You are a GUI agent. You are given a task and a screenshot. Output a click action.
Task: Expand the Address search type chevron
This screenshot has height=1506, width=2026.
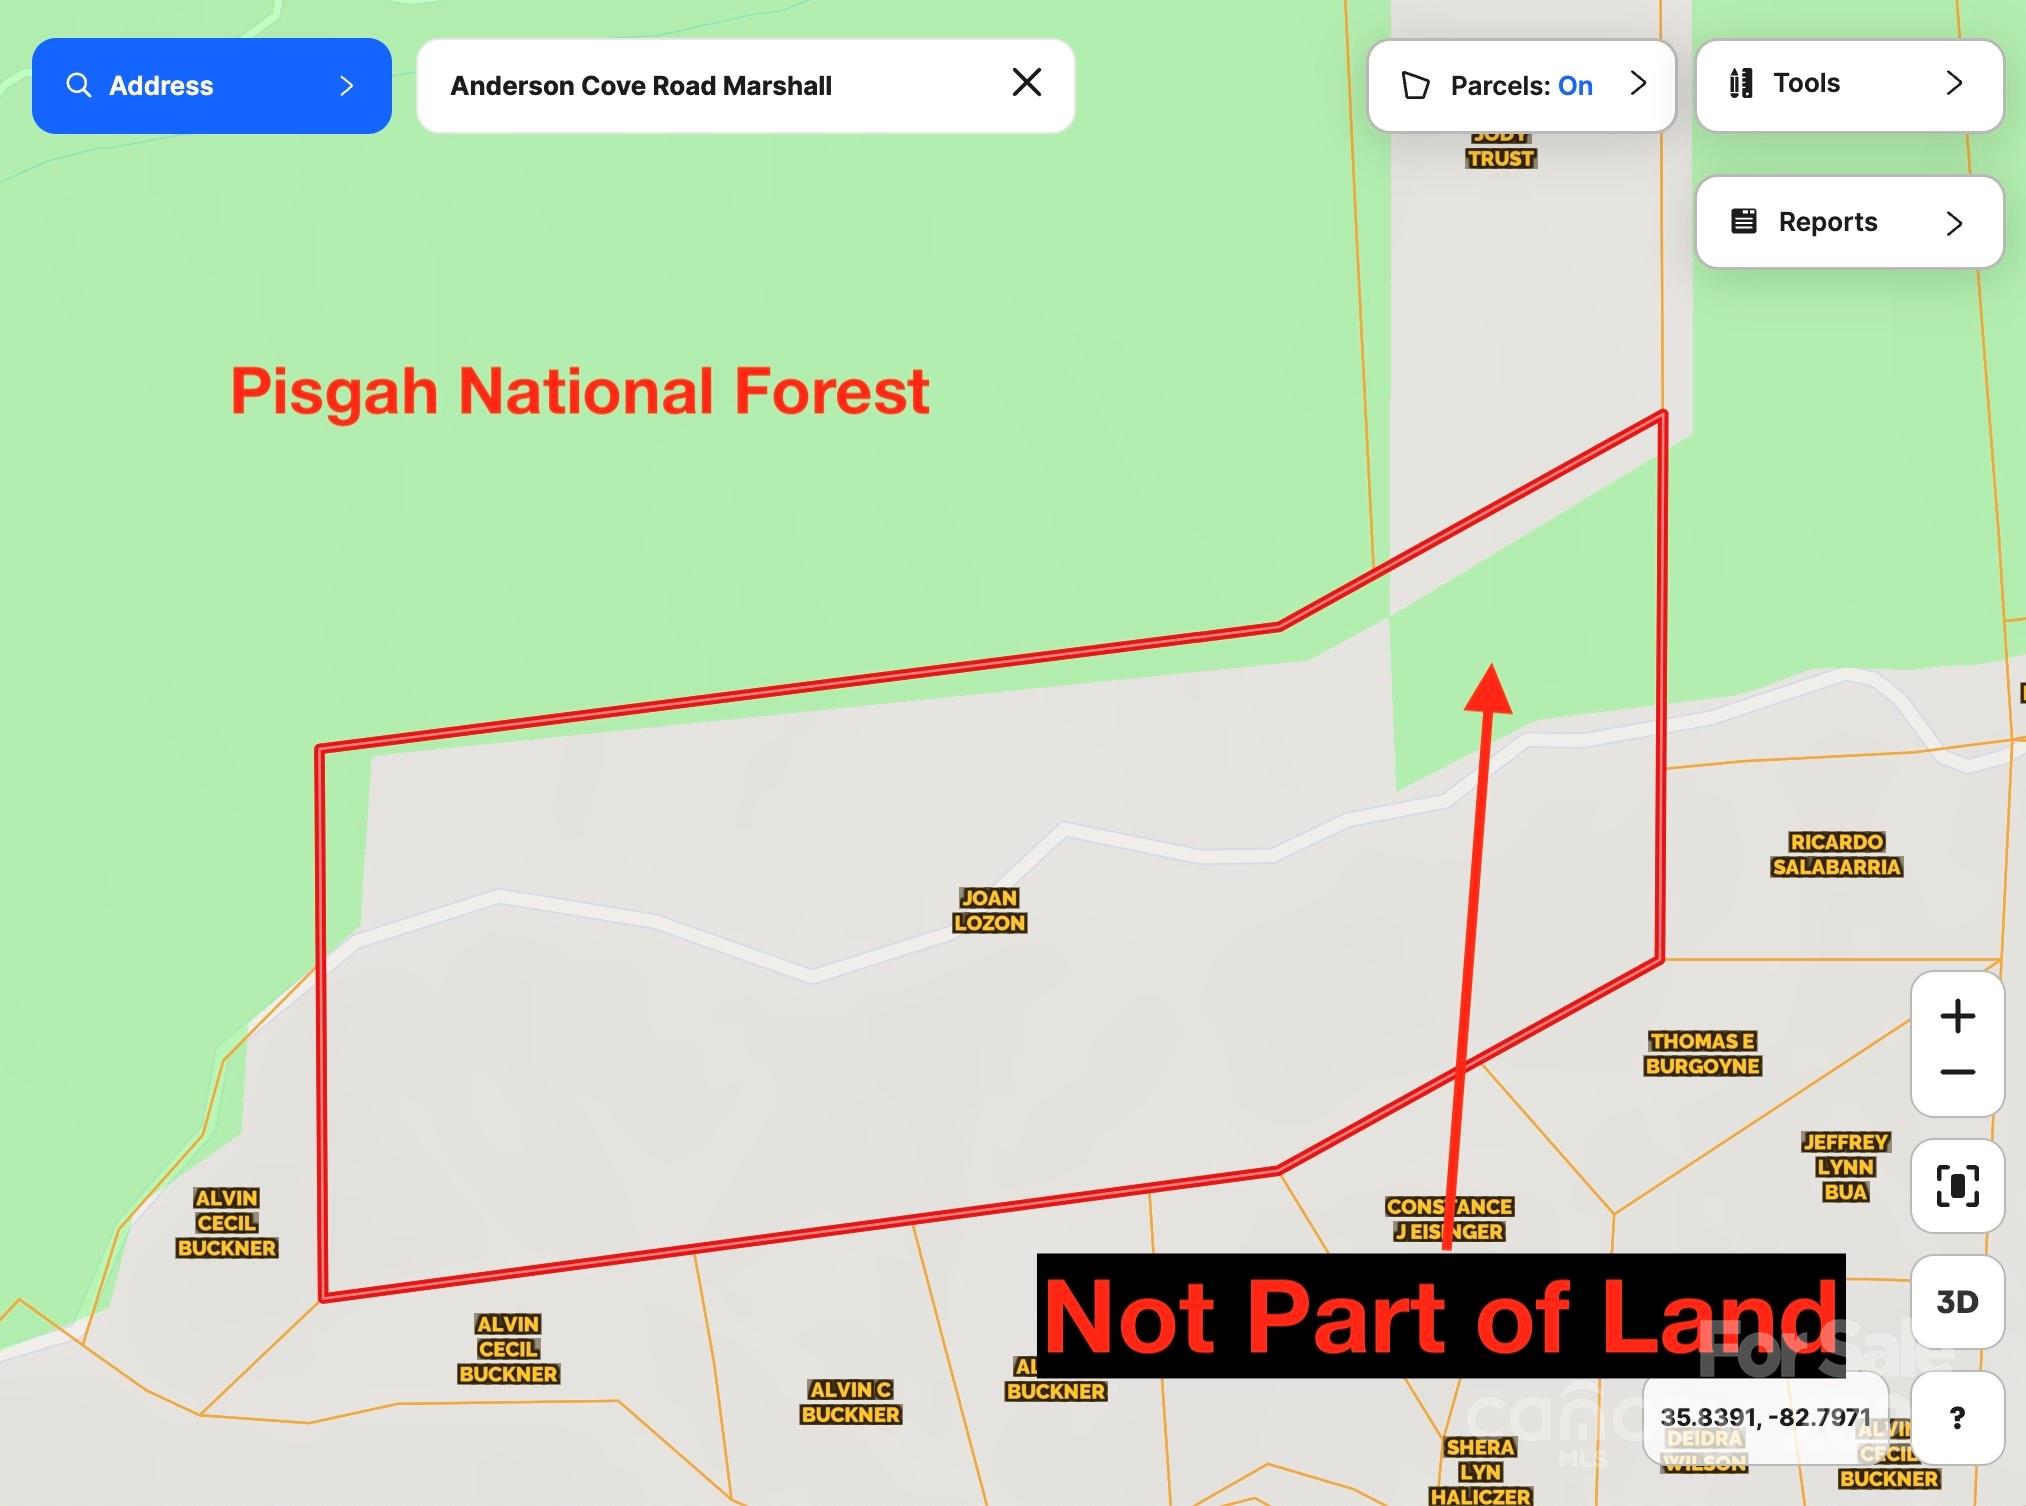347,86
